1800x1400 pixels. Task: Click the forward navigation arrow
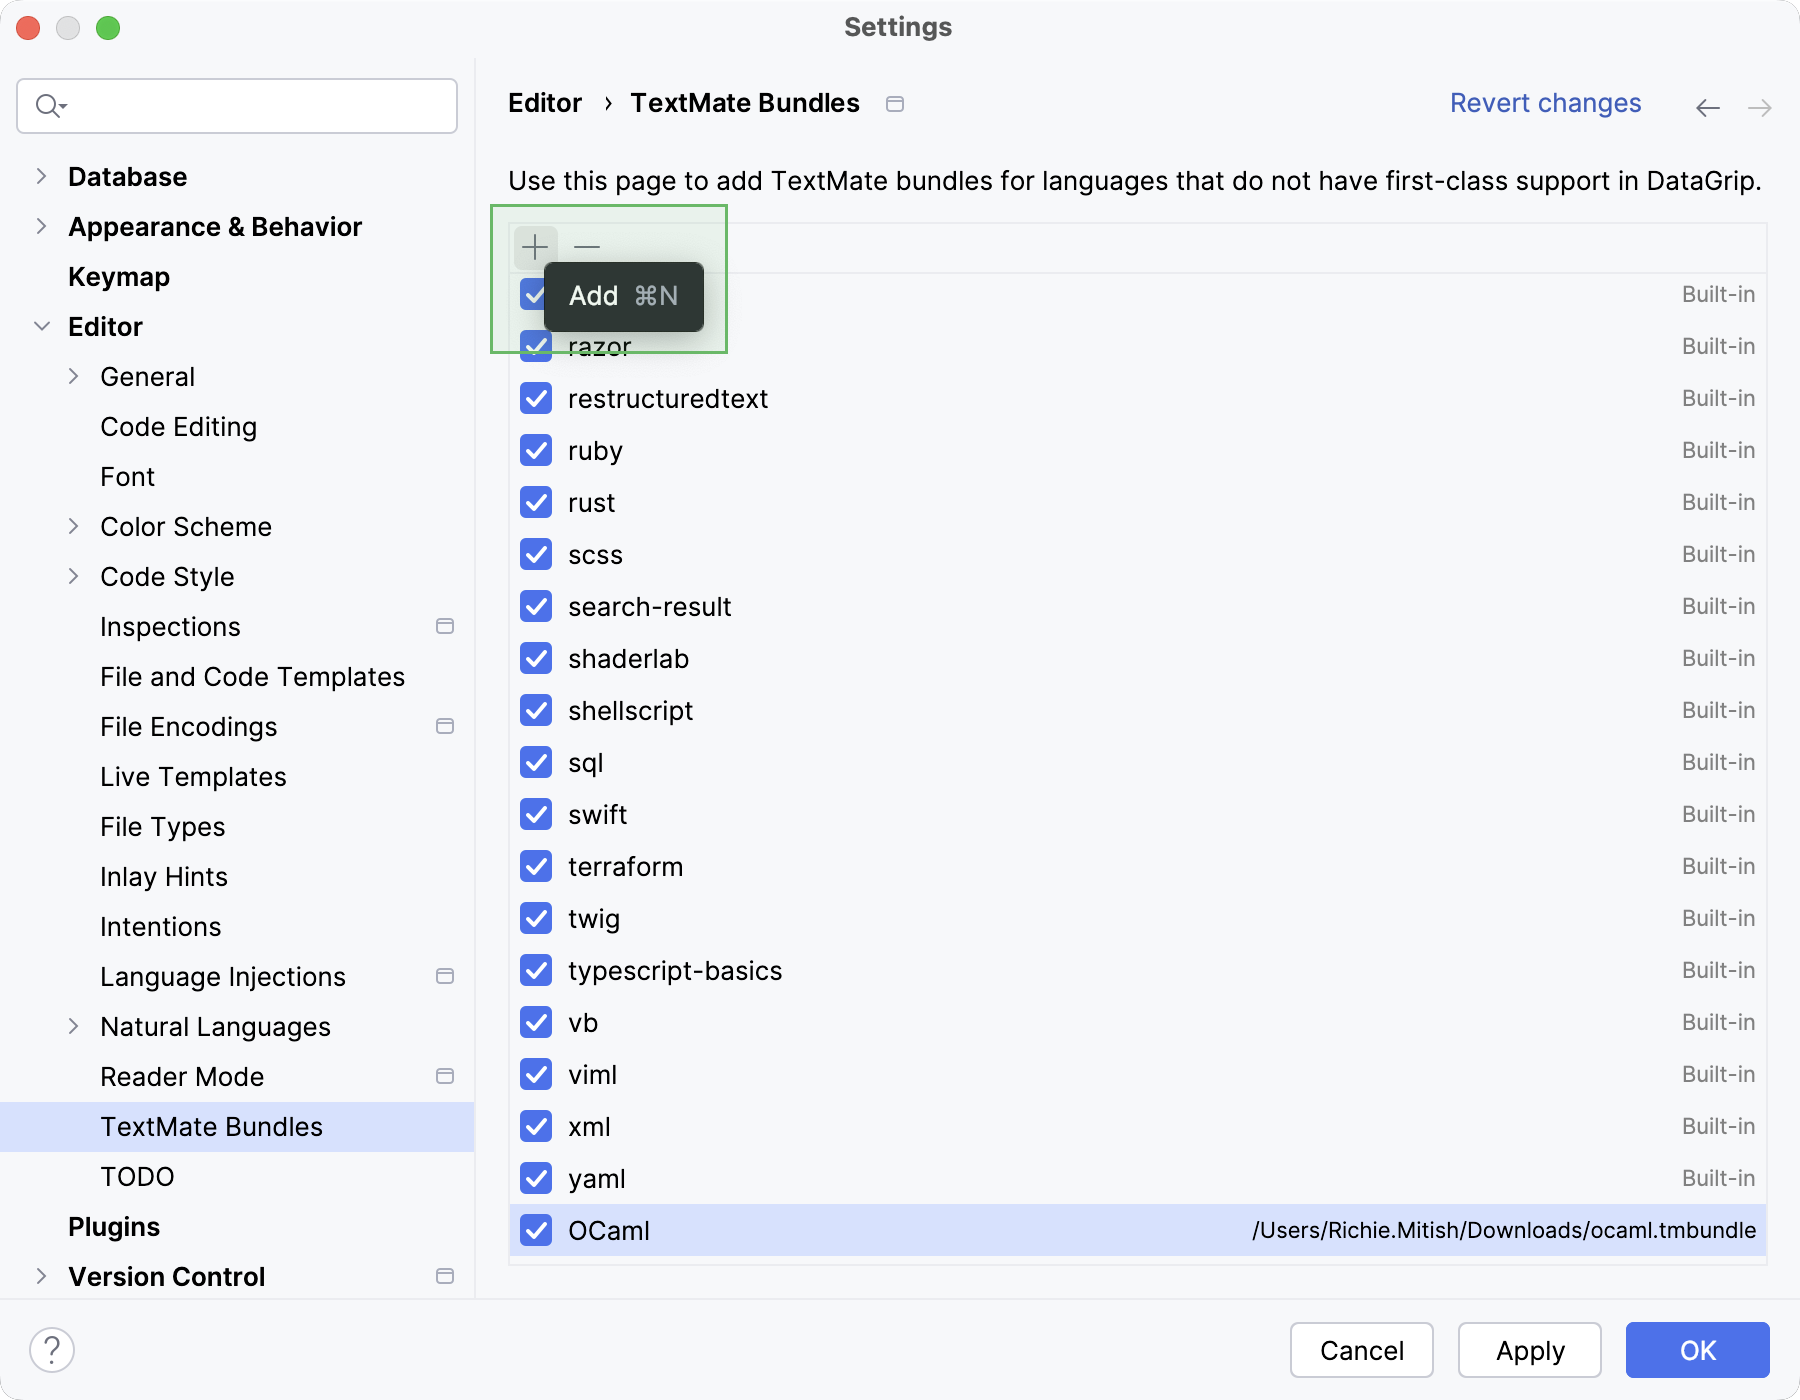1759,107
